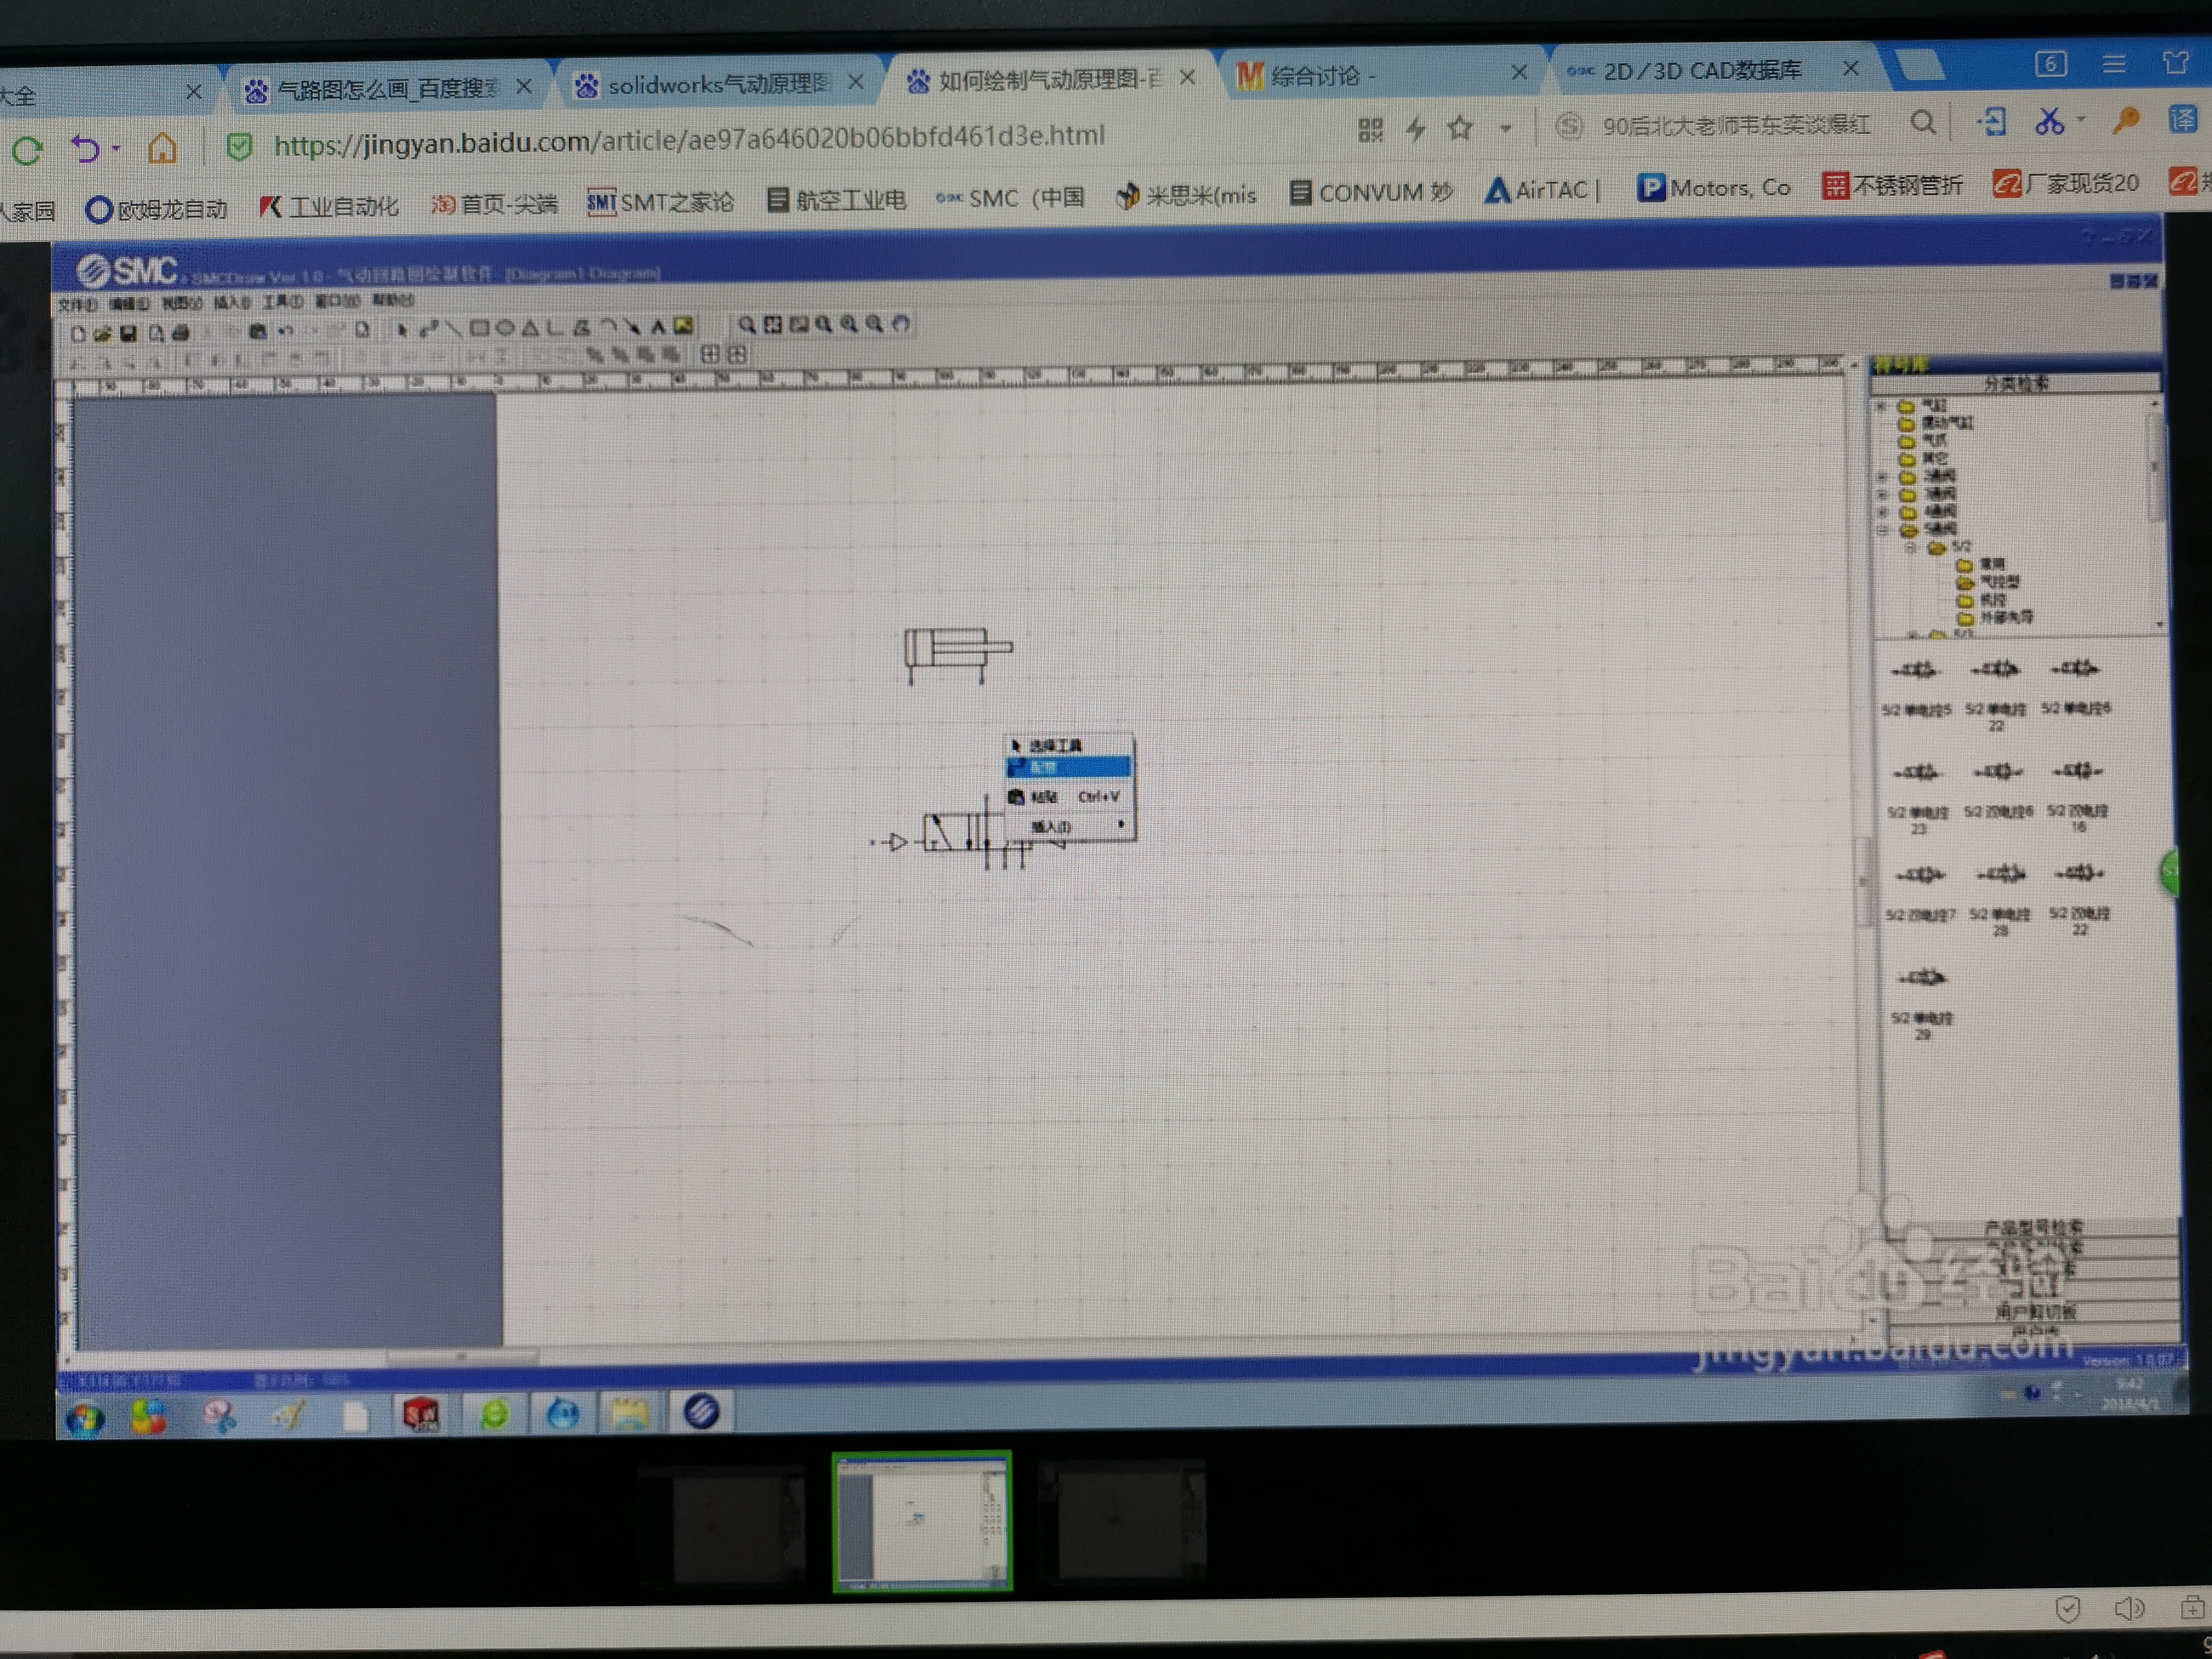
Task: Open the scissors tool dropdown arrow
Action: 2081,120
